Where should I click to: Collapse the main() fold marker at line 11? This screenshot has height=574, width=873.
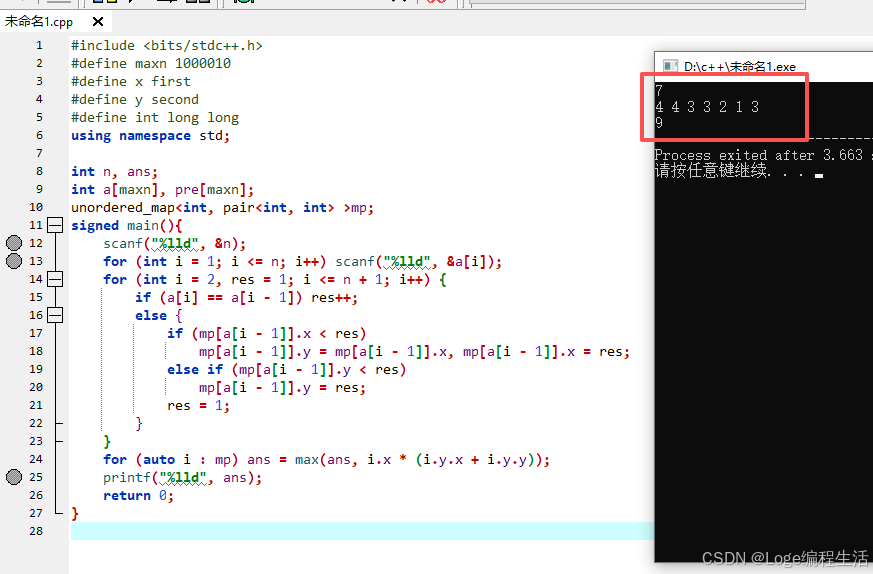(x=55, y=225)
